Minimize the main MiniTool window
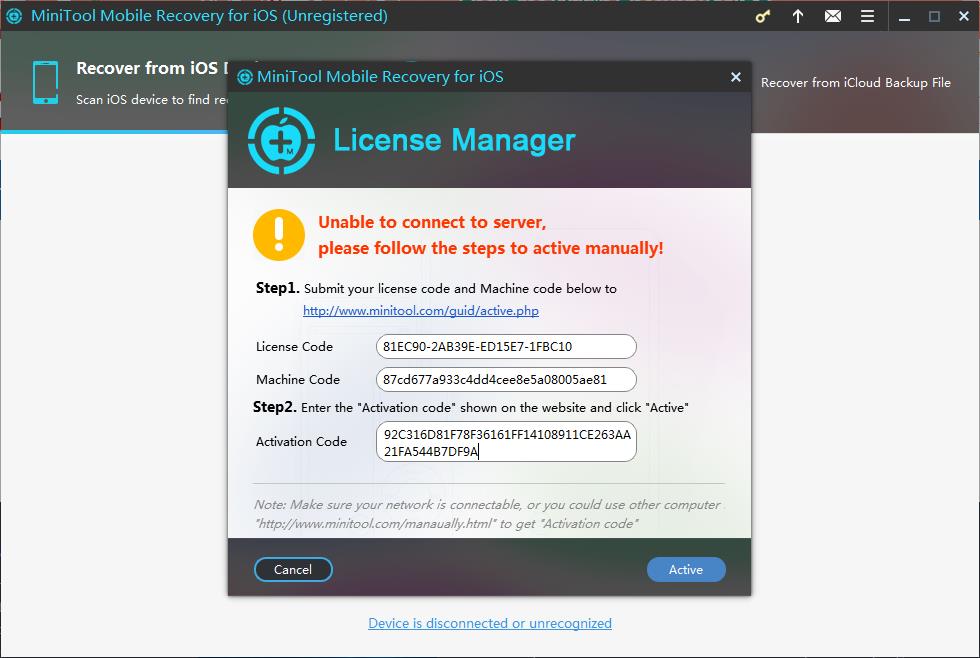Screen dimensions: 980x658 (904, 17)
